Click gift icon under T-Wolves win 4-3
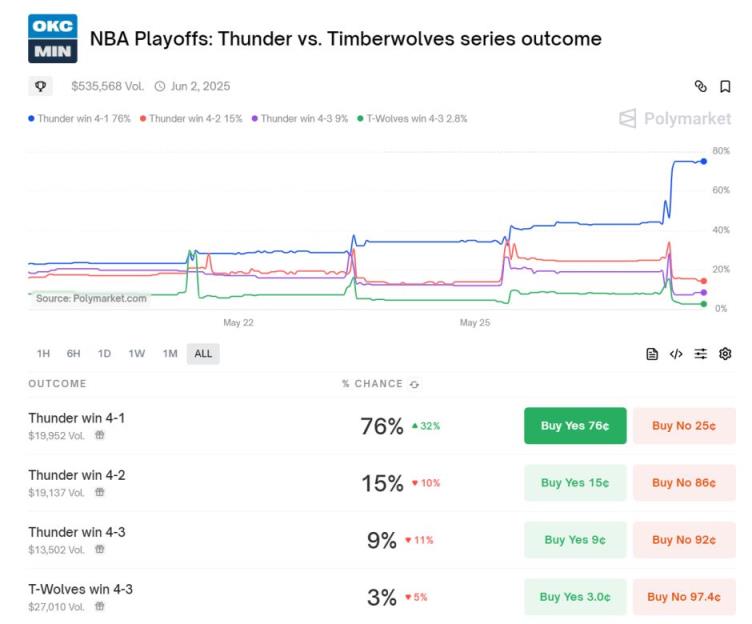Screen dimensions: 752x624 pos(99,606)
